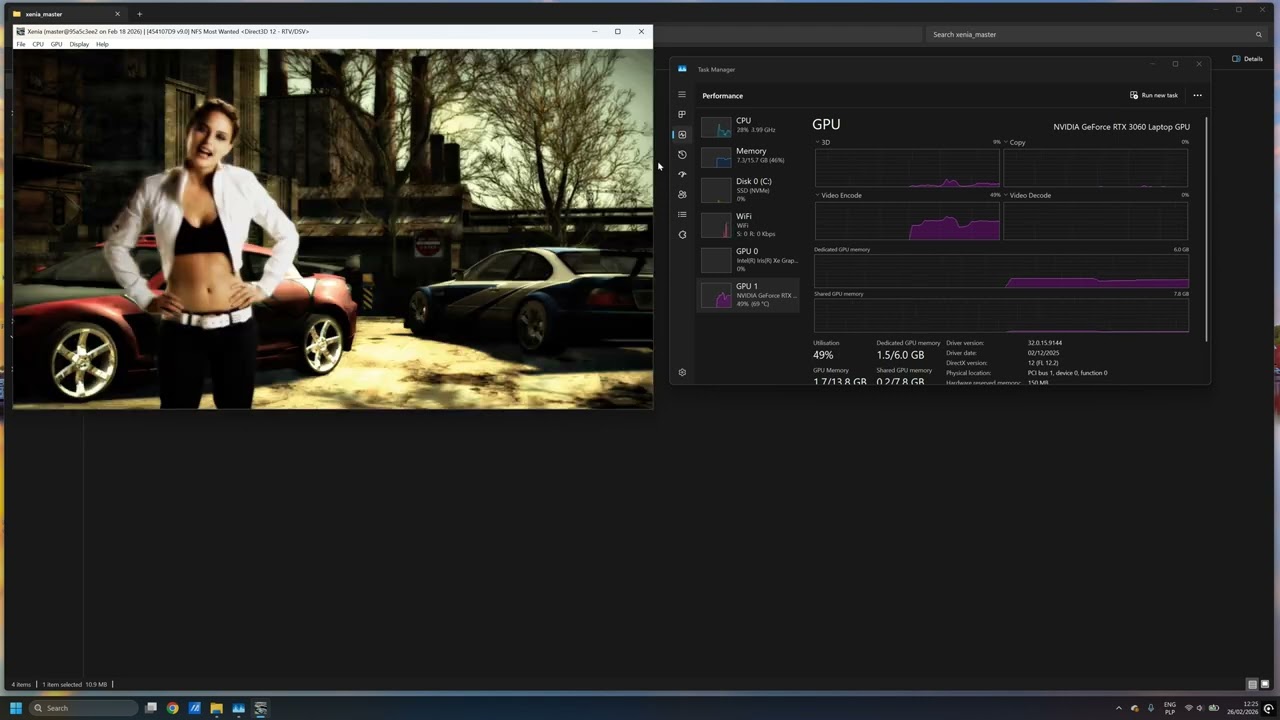Click driver version 32.0.15.9144 text

1045,343
